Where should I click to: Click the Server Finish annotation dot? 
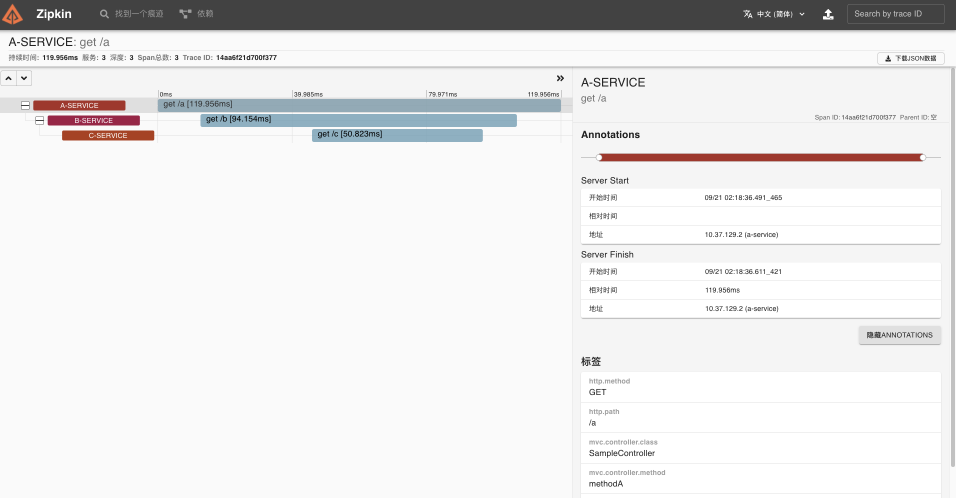tap(922, 158)
